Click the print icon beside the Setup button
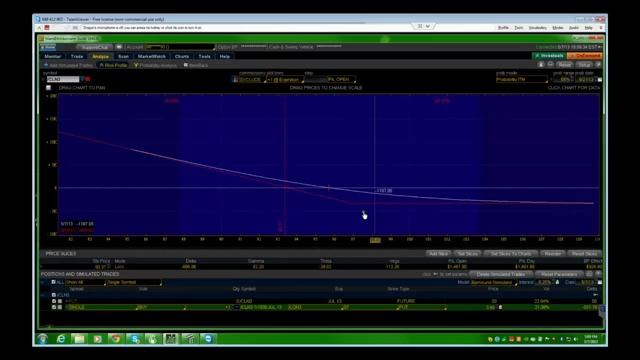Viewport: 640px width, 360px height. [550, 65]
